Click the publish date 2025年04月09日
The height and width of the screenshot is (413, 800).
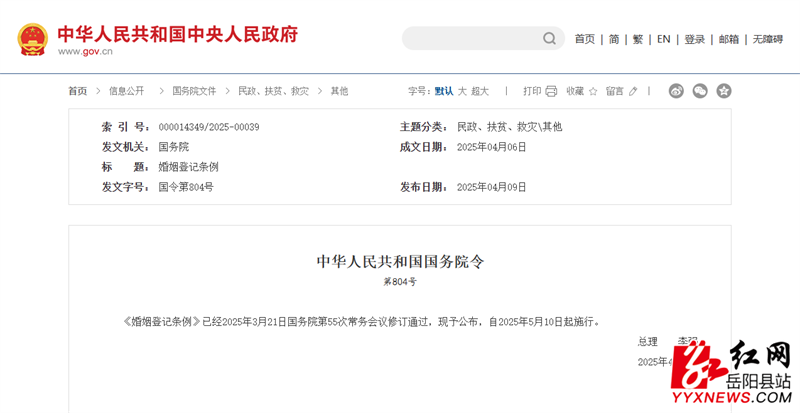491,187
